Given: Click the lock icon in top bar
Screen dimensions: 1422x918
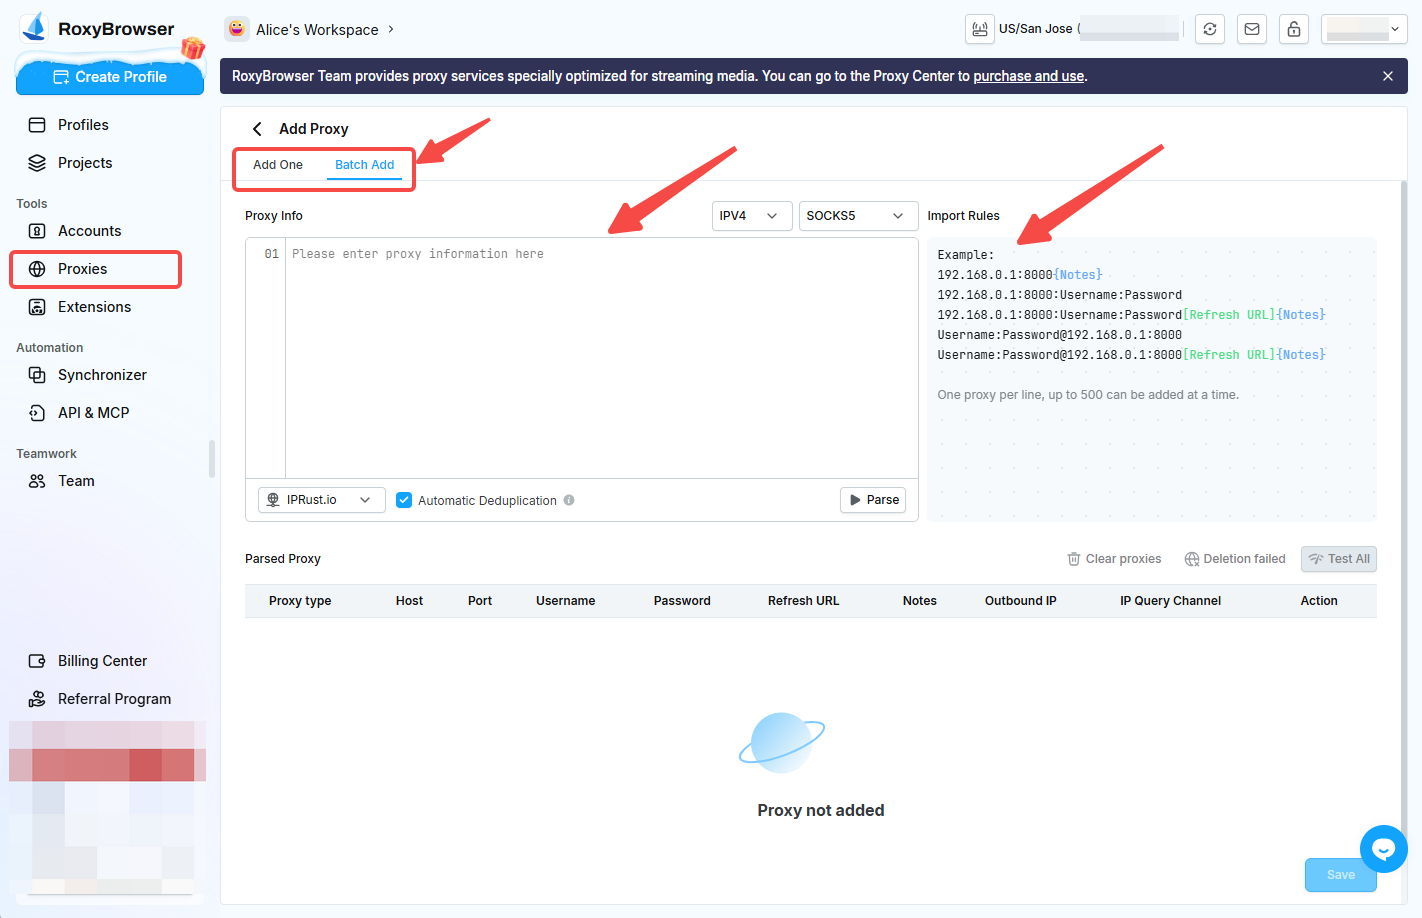Looking at the screenshot, I should click(1294, 29).
